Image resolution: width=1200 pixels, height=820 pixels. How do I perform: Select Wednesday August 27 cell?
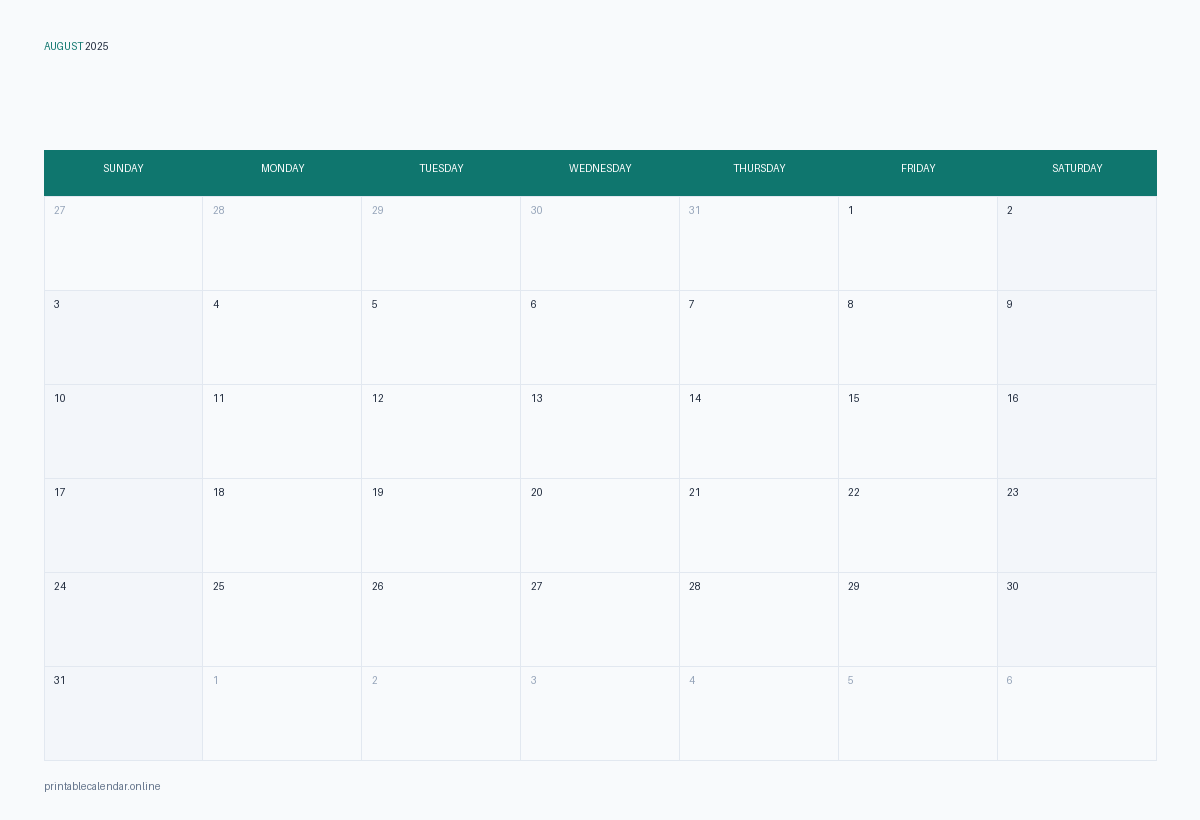(600, 620)
